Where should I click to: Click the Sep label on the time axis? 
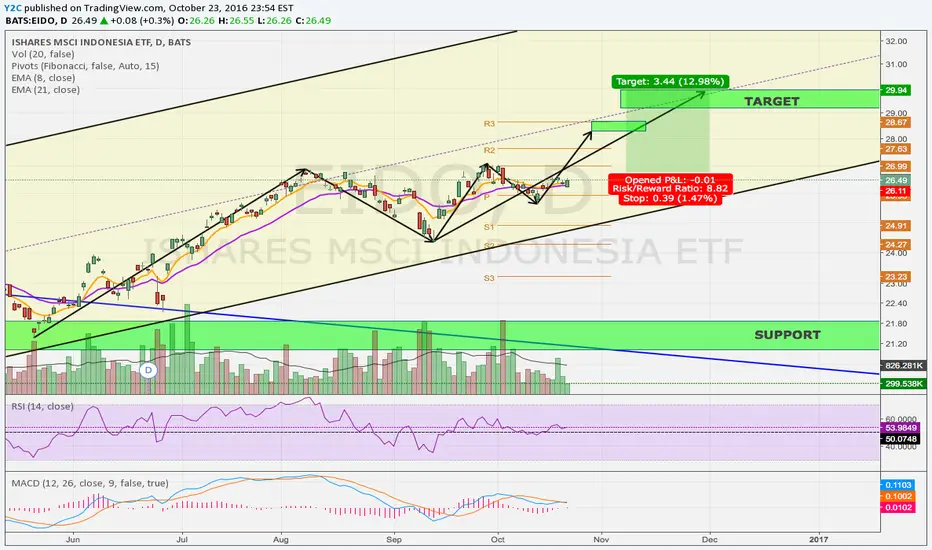point(393,540)
